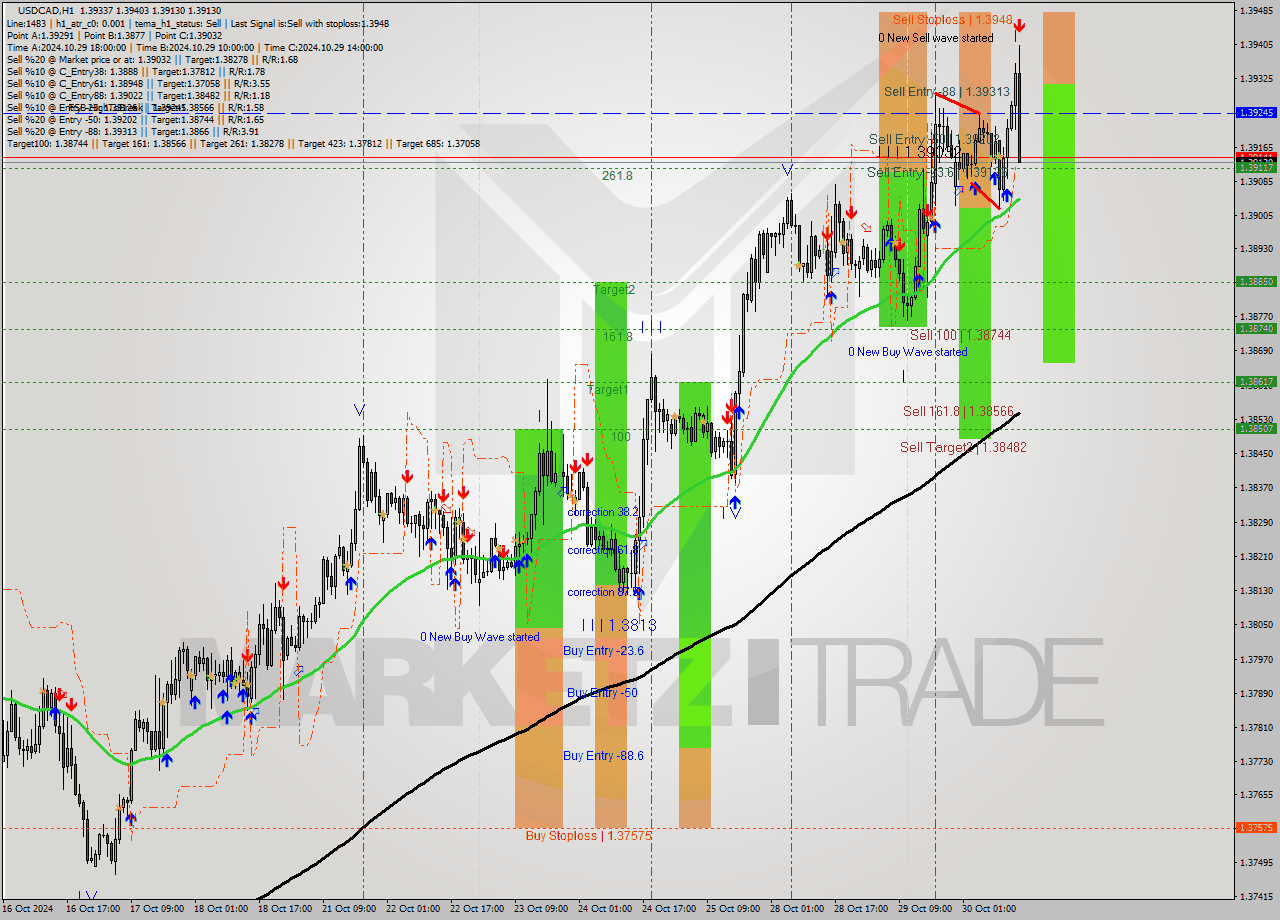Select the | | | 1.3813 price label

[x=619, y=625]
